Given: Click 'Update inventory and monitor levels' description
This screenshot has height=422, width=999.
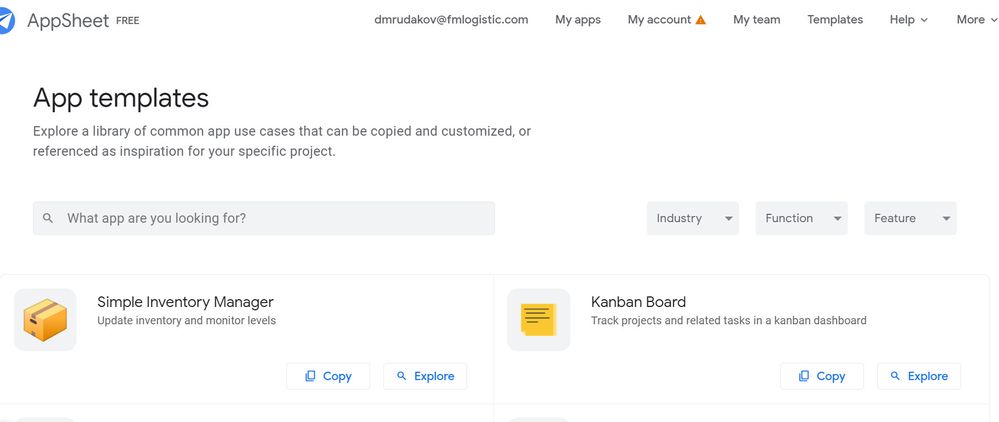Looking at the screenshot, I should tap(187, 320).
